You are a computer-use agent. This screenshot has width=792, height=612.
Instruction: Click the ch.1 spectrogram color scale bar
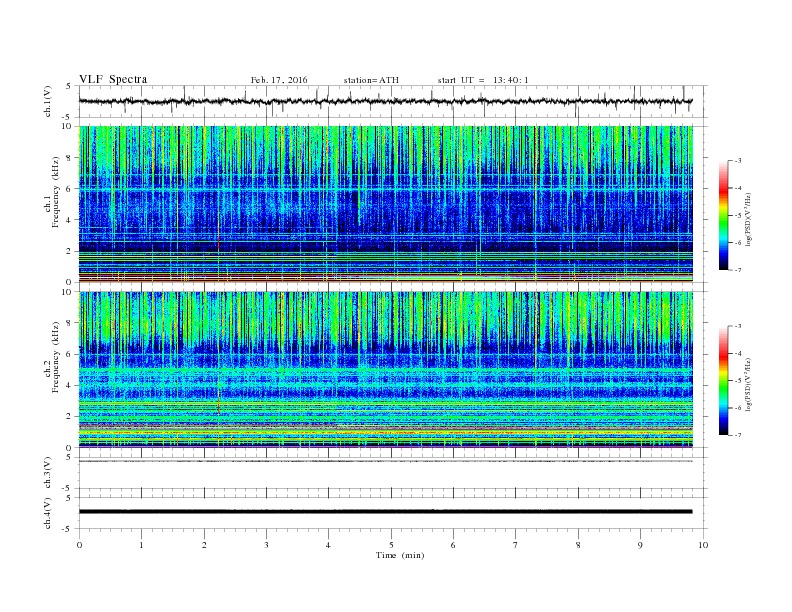click(723, 215)
